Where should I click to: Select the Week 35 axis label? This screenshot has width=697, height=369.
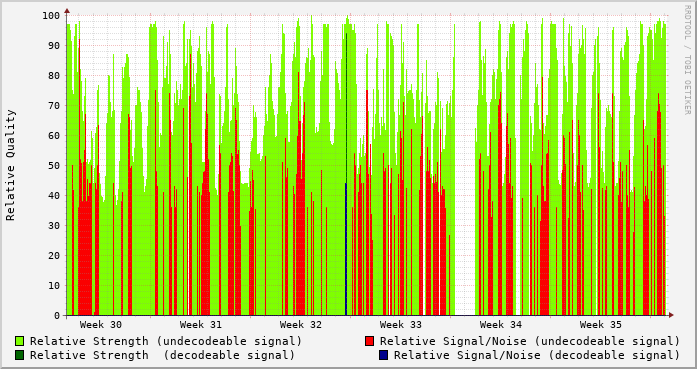pos(601,325)
